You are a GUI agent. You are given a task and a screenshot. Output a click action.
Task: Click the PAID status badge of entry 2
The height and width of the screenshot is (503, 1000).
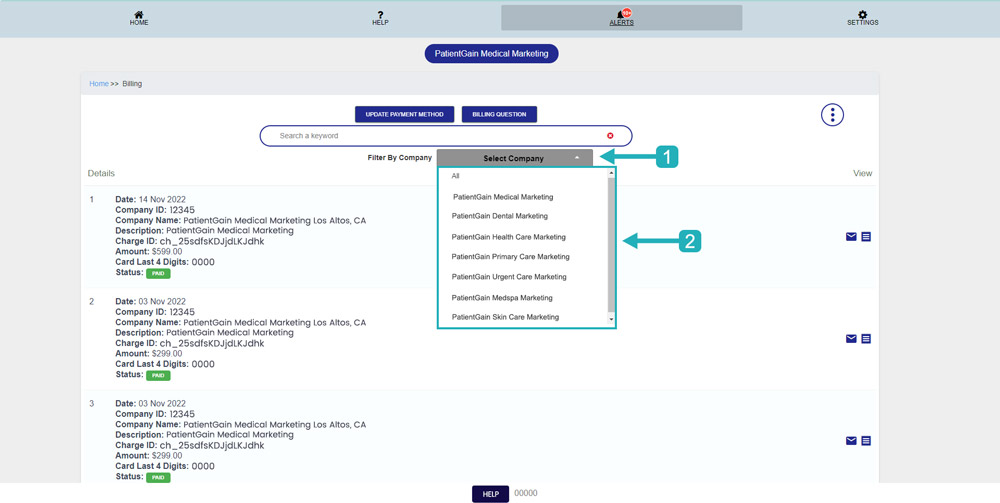point(158,375)
